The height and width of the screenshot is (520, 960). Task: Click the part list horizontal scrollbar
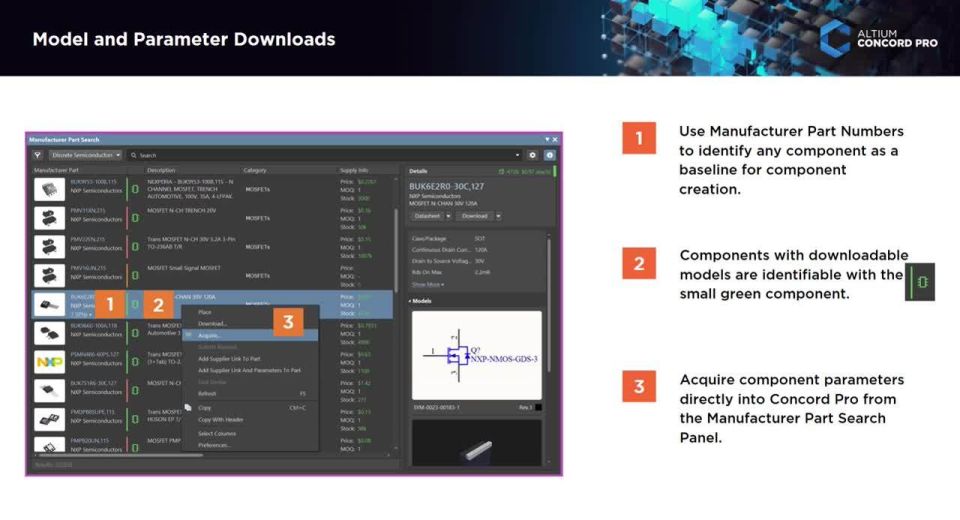click(119, 455)
